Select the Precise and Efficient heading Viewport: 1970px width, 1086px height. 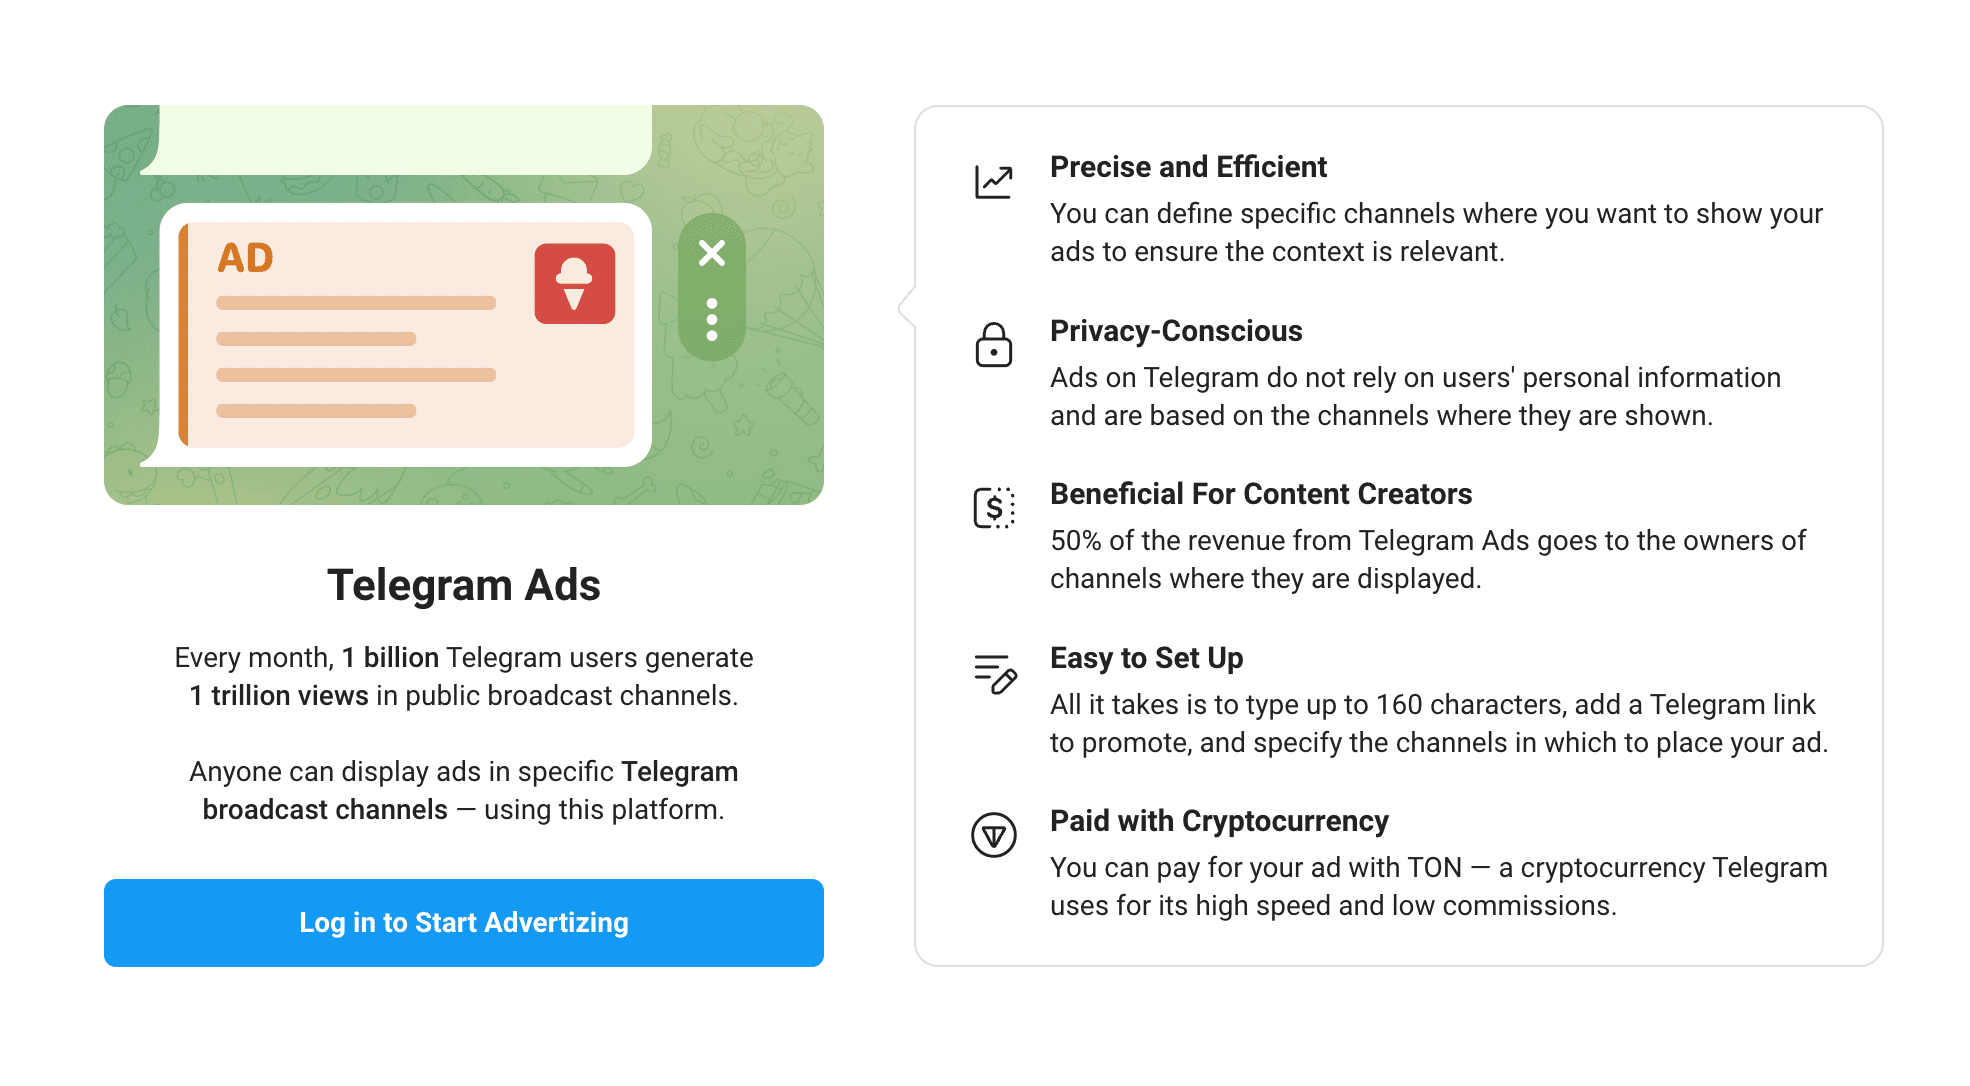tap(1188, 167)
